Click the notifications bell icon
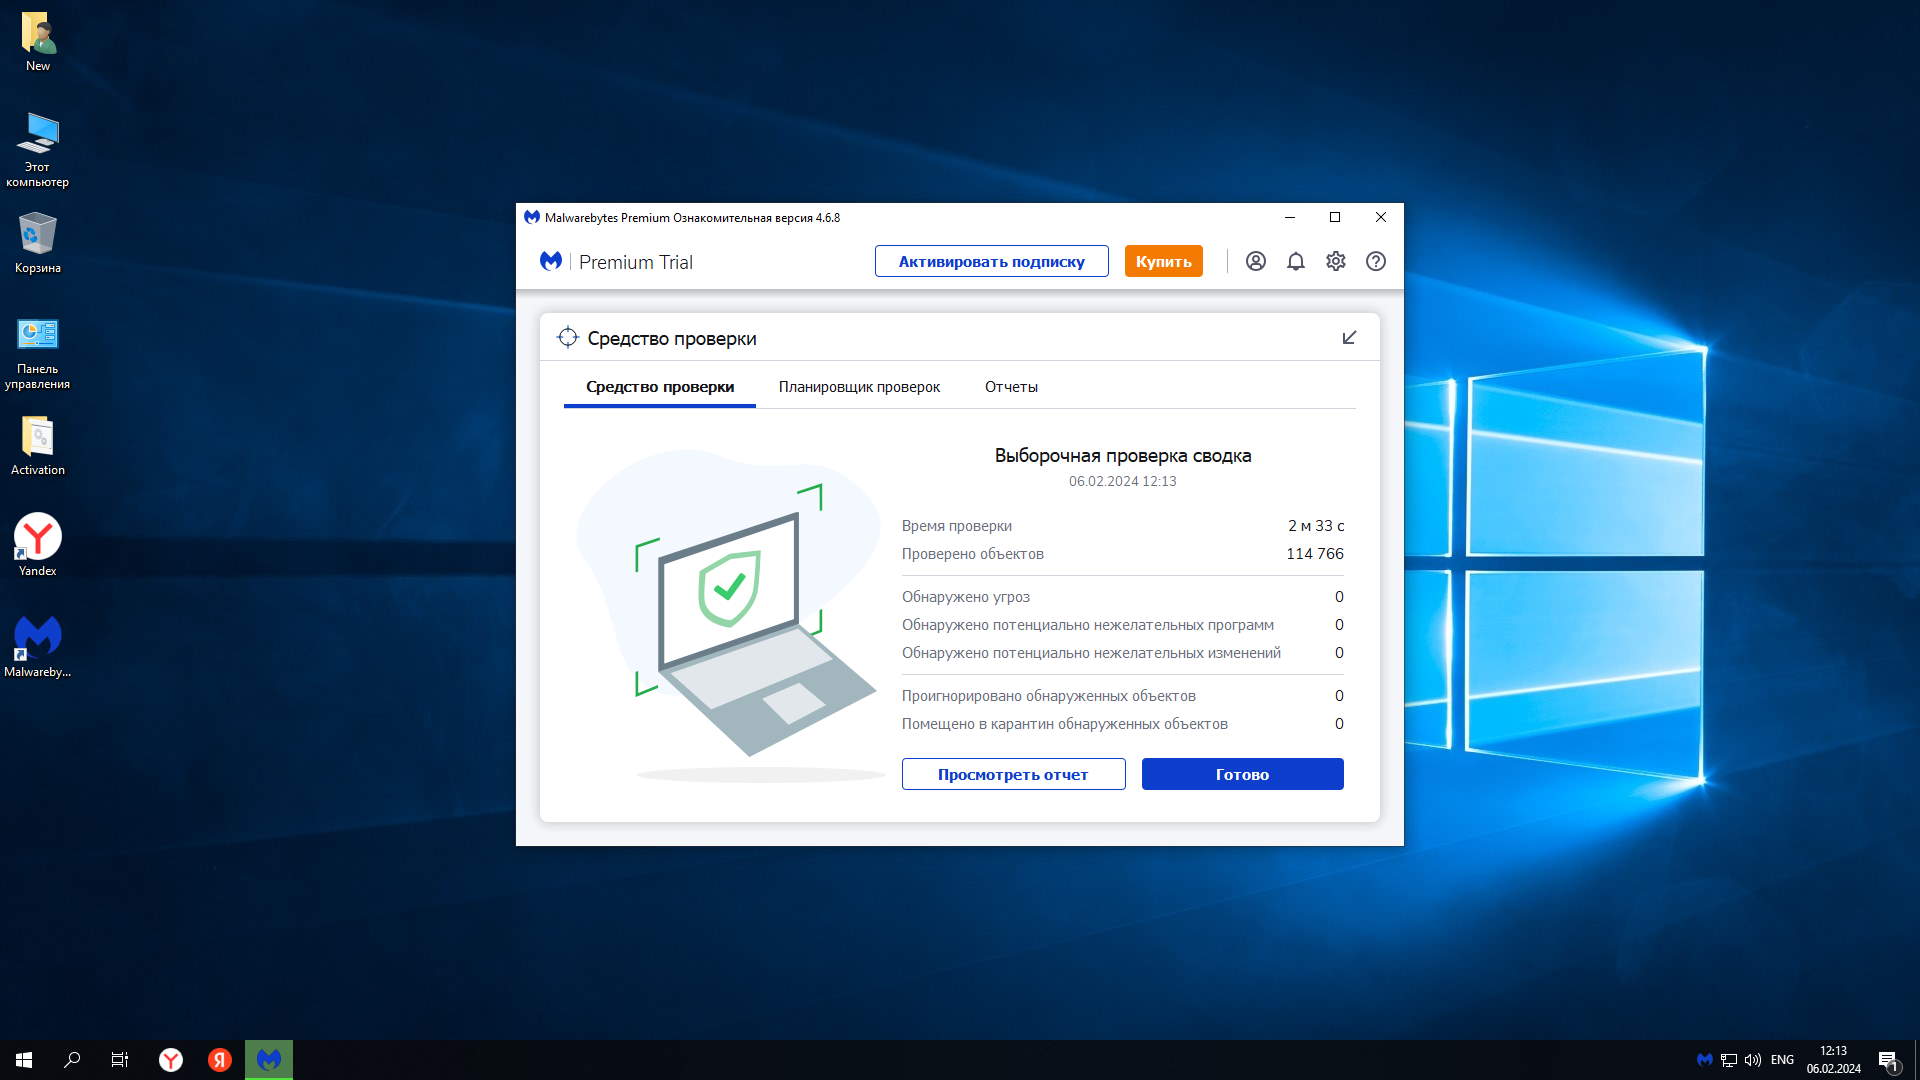Image resolution: width=1920 pixels, height=1080 pixels. click(1296, 261)
